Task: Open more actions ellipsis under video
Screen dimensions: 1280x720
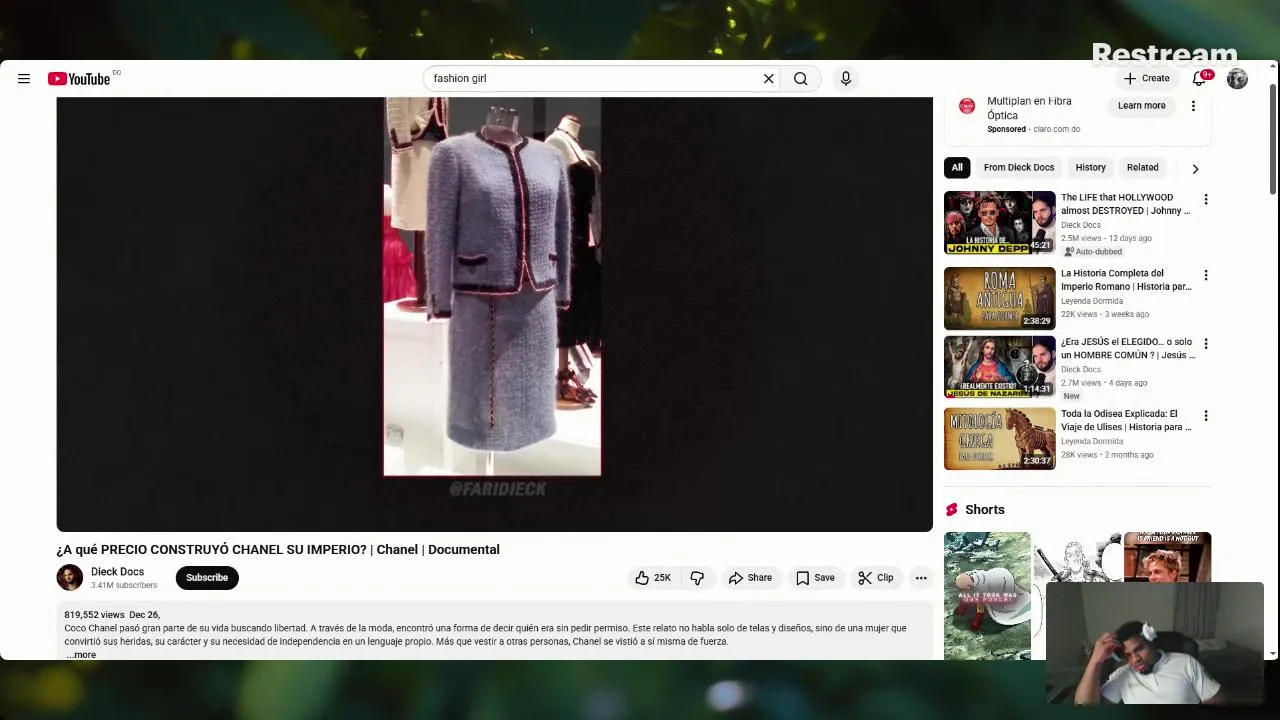Action: point(921,578)
